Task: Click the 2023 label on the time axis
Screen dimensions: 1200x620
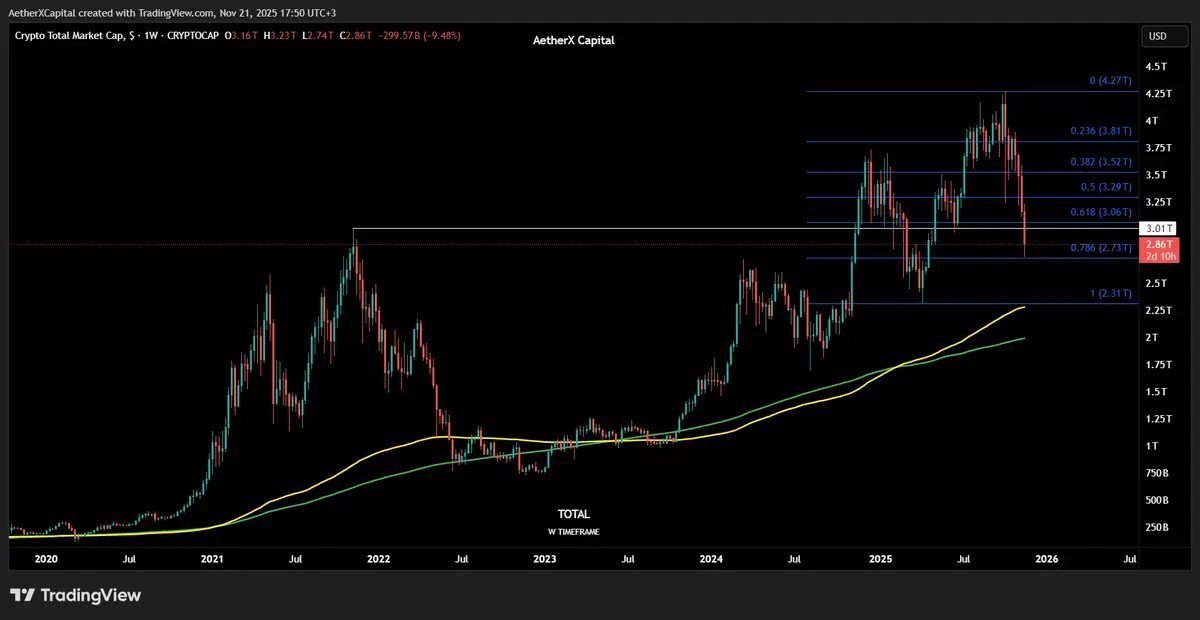Action: 545,561
